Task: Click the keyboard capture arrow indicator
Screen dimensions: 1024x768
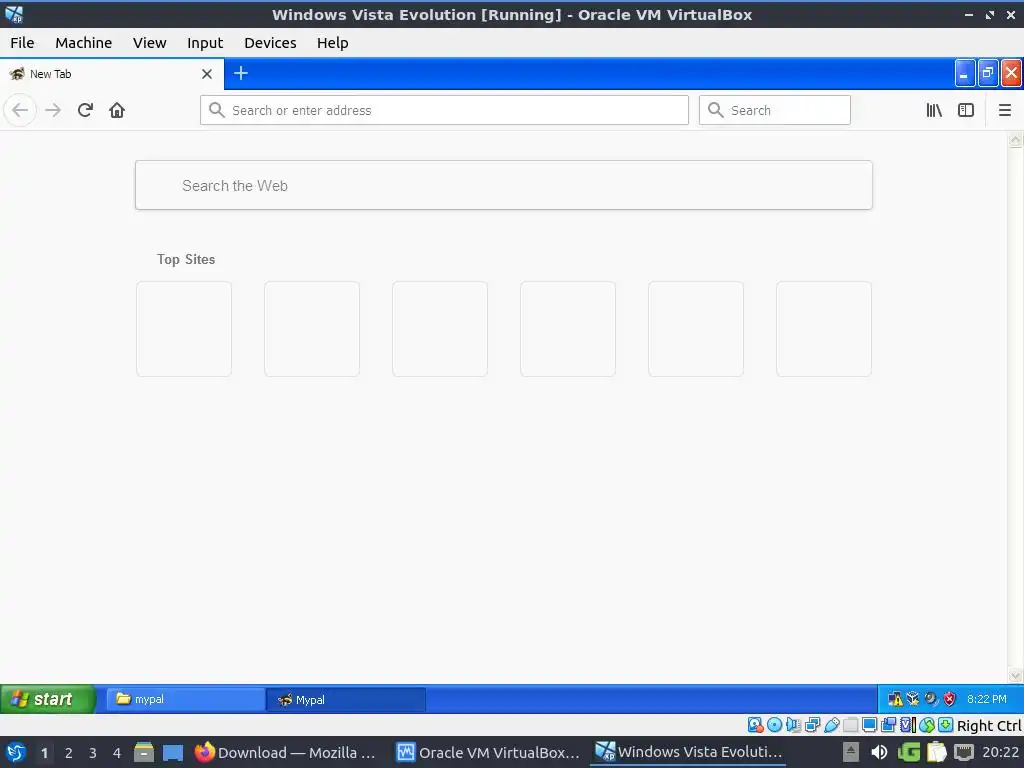Action: (x=946, y=725)
